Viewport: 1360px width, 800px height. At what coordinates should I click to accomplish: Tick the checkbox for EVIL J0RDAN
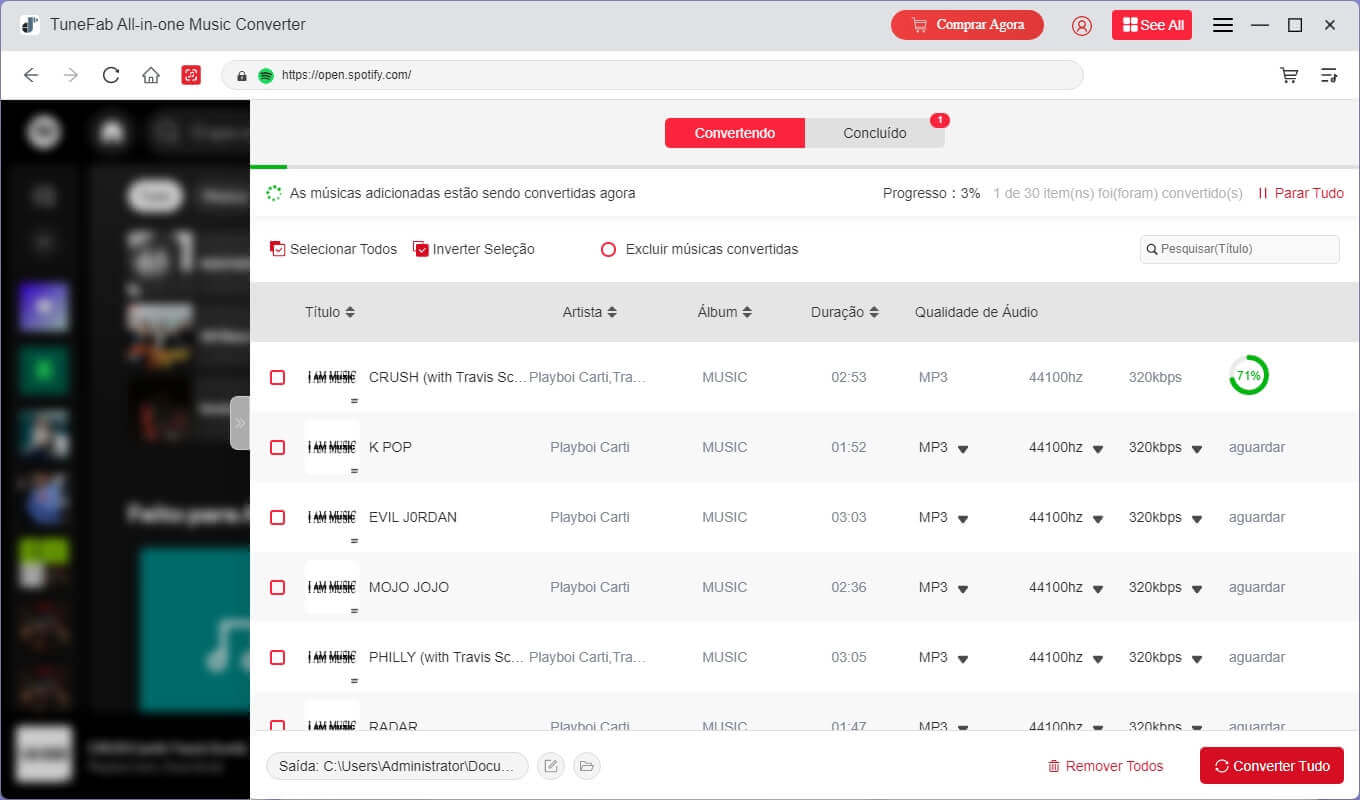[278, 517]
